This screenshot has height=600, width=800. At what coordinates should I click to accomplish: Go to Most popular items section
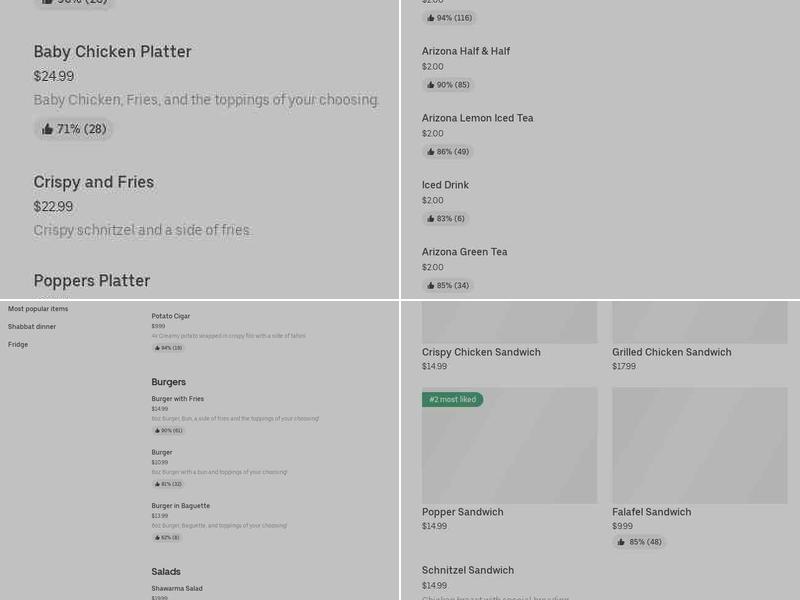38,309
